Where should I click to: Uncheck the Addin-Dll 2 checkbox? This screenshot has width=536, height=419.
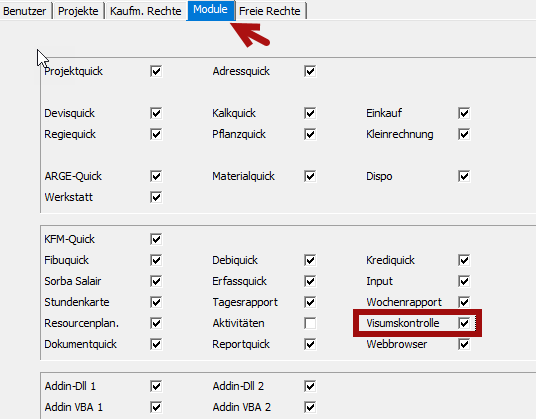tap(310, 386)
